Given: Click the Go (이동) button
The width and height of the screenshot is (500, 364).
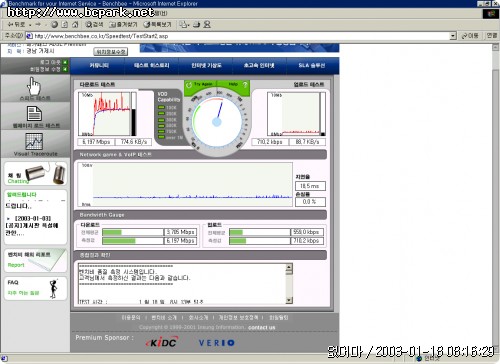Looking at the screenshot, I should pyautogui.click(x=470, y=36).
